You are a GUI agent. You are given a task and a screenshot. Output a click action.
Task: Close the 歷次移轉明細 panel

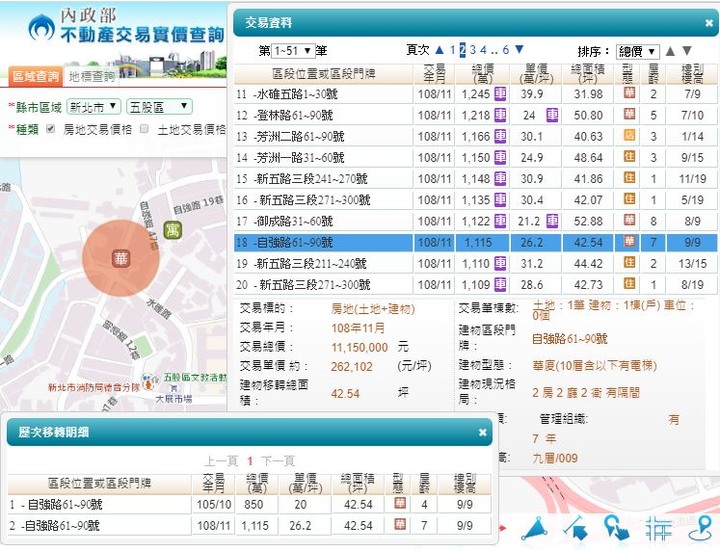point(482,432)
